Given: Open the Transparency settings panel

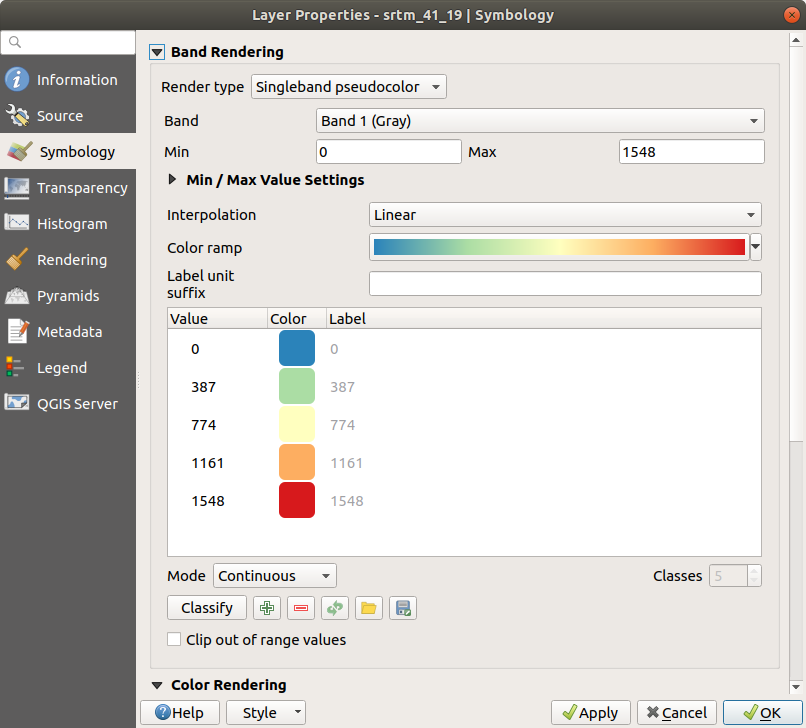Looking at the screenshot, I should [x=67, y=187].
